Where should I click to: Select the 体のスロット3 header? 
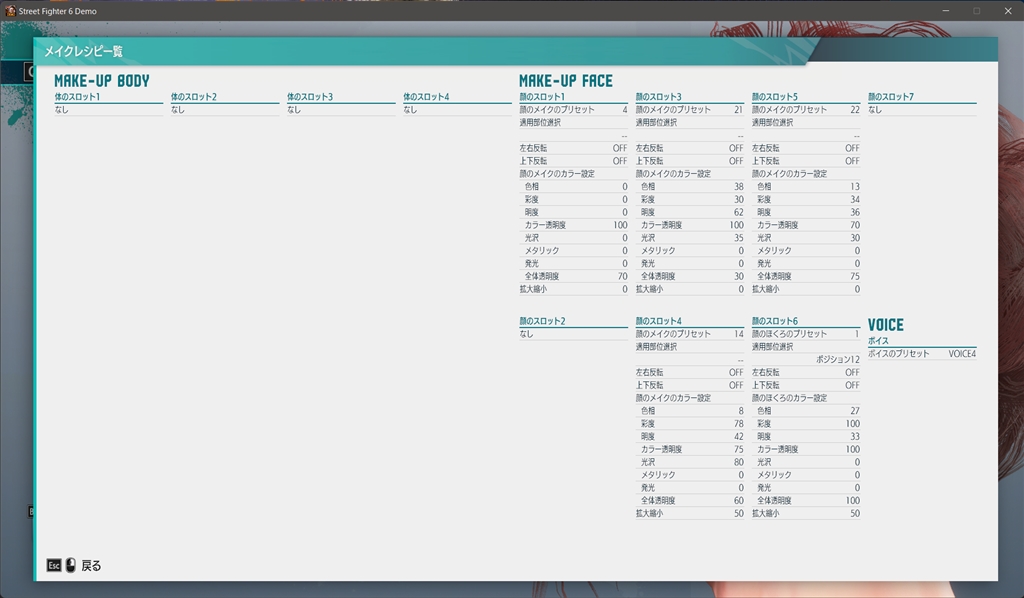310,97
